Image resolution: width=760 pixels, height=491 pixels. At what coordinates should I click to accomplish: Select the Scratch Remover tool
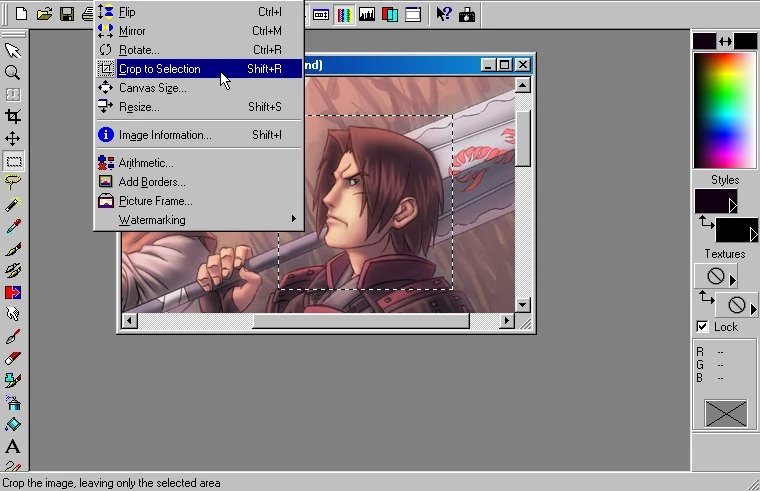tap(13, 336)
